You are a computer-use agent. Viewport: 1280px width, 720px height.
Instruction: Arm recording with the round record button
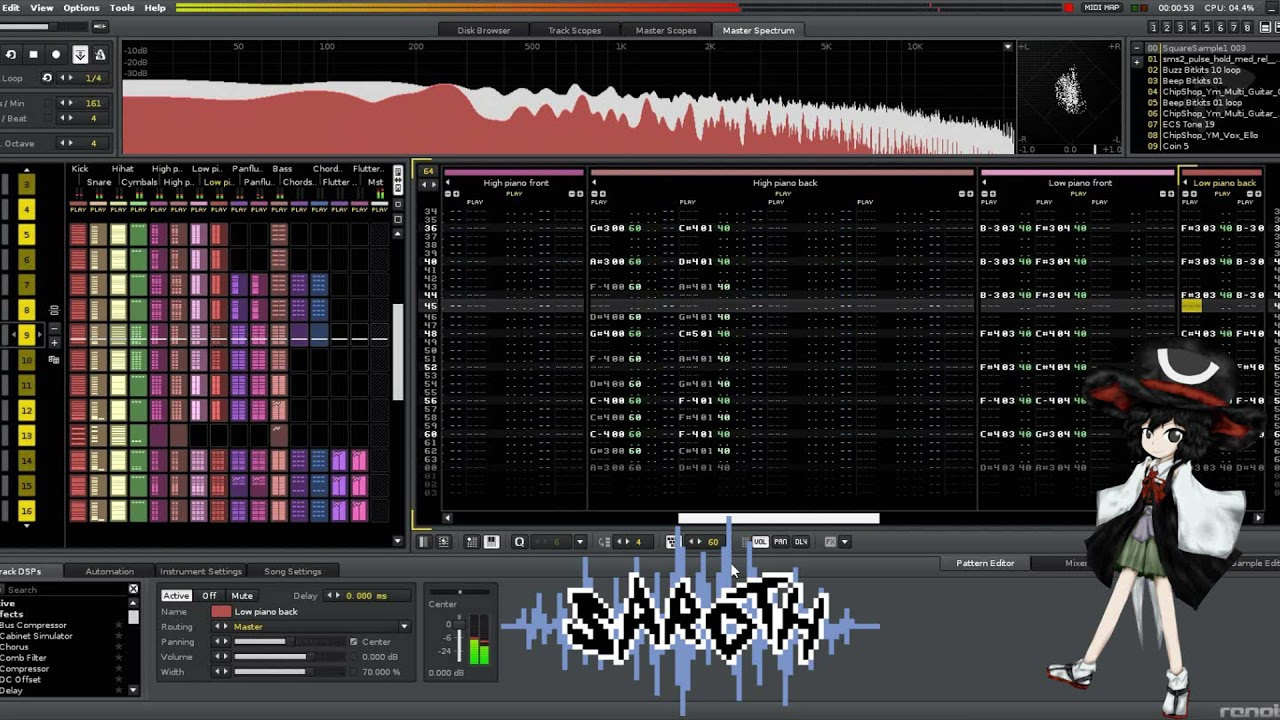pyautogui.click(x=56, y=55)
